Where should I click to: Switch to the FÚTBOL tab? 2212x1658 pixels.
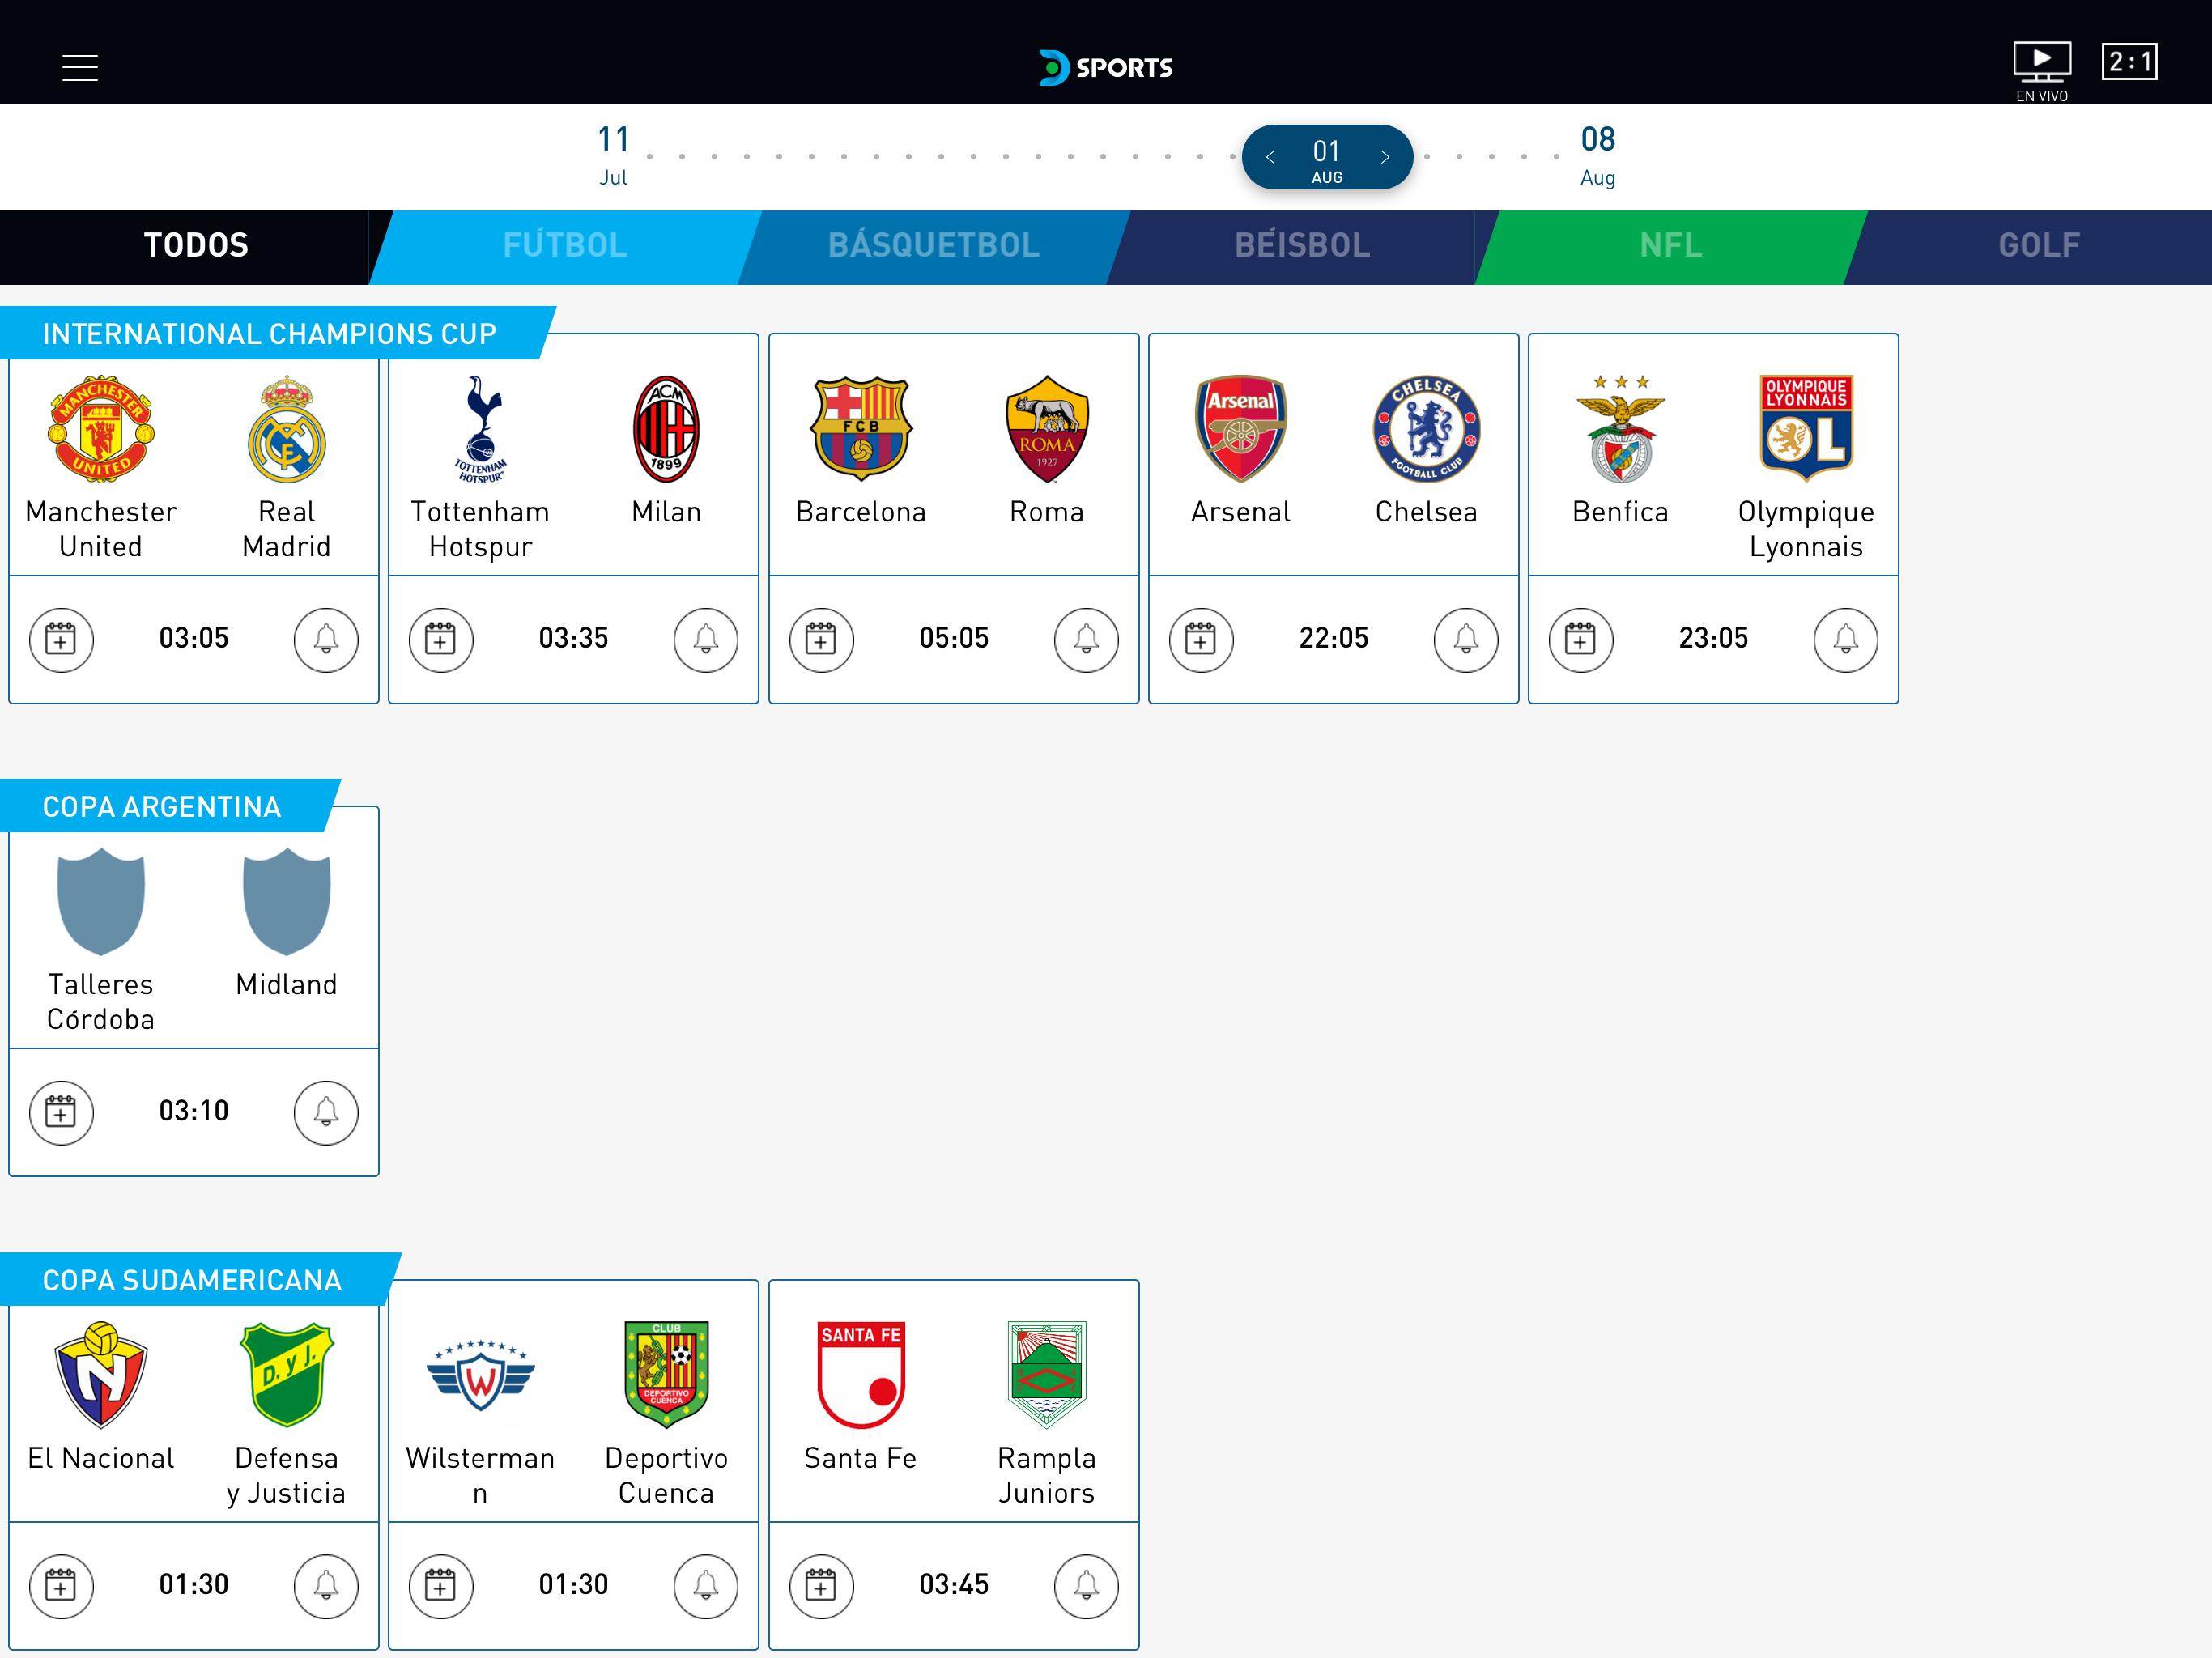pyautogui.click(x=565, y=246)
